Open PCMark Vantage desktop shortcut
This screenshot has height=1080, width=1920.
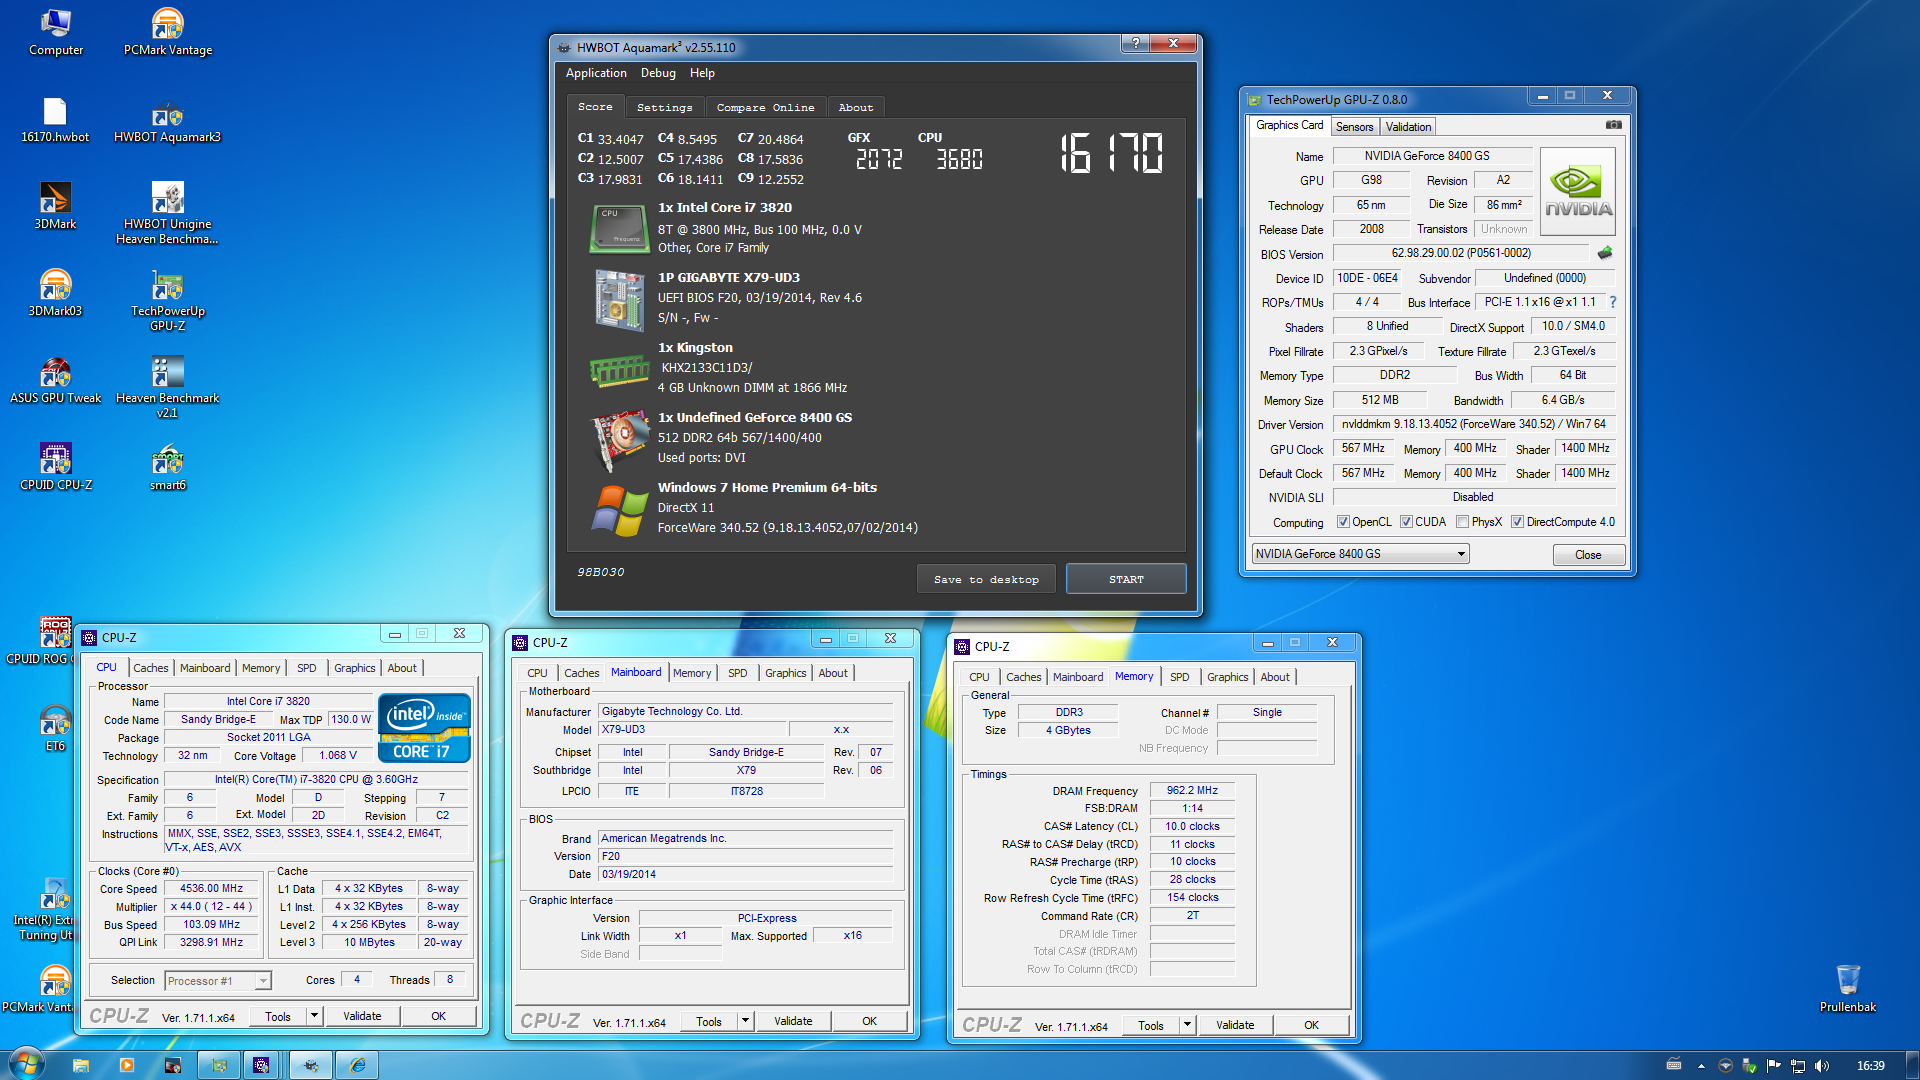(168, 32)
